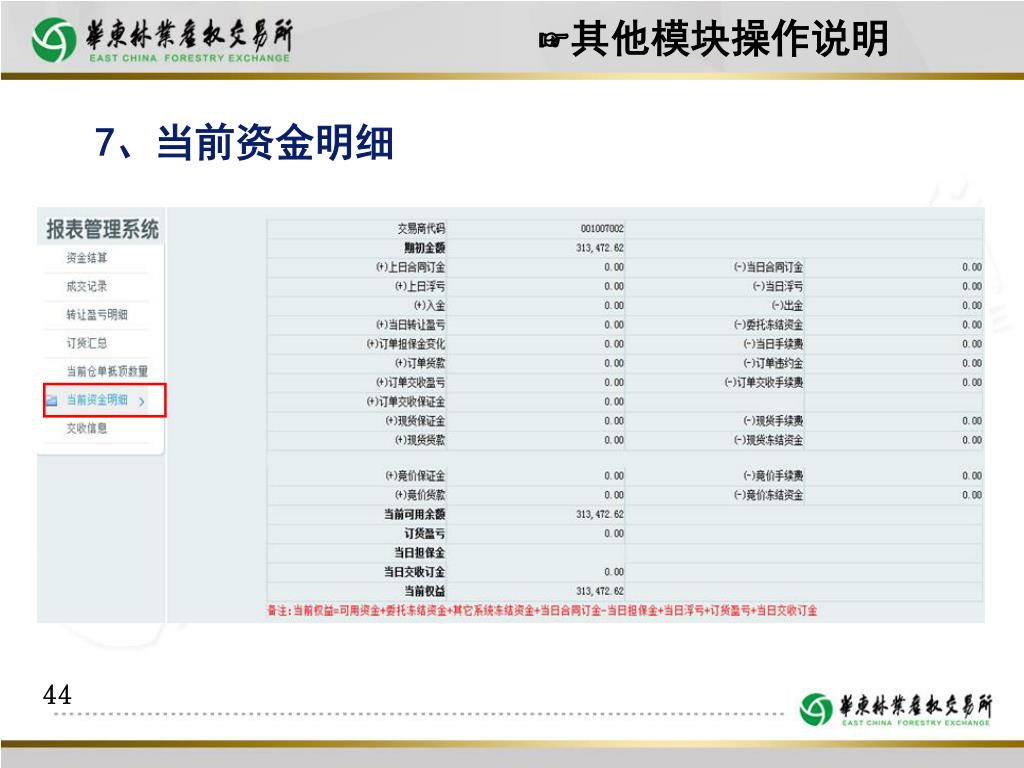Viewport: 1024px width, 768px height.
Task: Click the 当前可用余额 row label
Action: (415, 515)
